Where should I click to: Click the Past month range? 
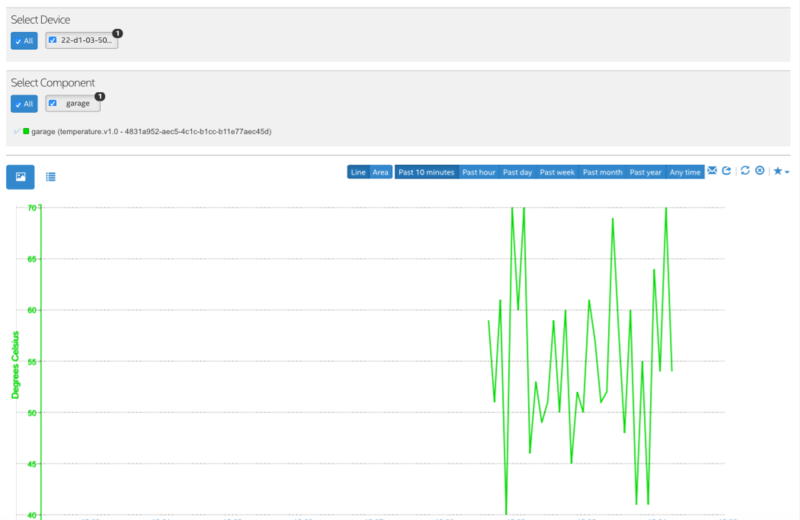click(x=603, y=172)
